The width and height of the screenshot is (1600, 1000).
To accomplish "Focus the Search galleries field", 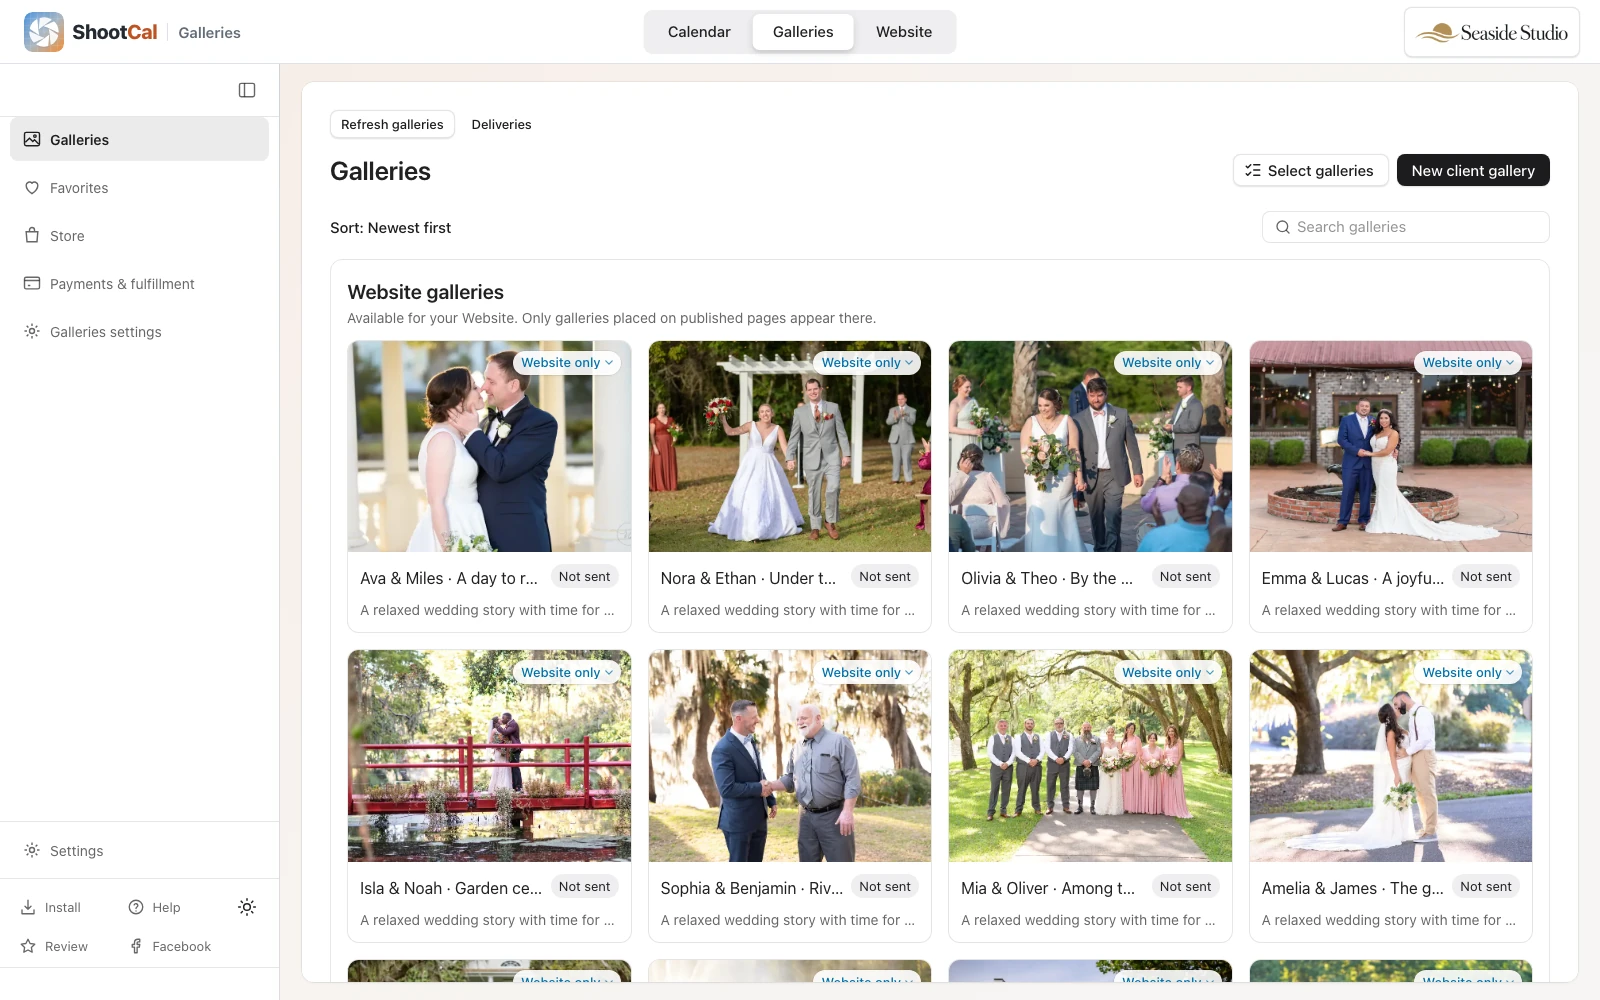I will [1406, 227].
